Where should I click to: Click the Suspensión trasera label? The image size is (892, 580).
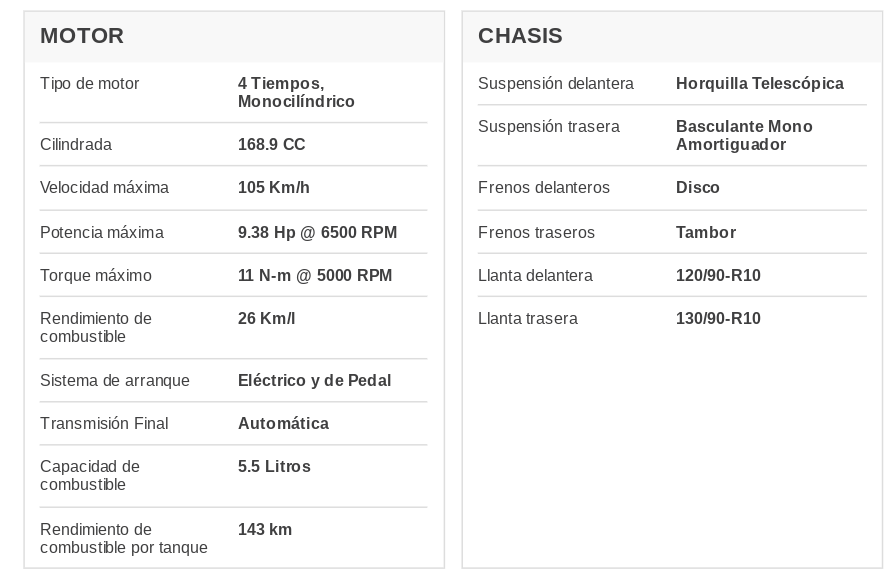click(548, 127)
